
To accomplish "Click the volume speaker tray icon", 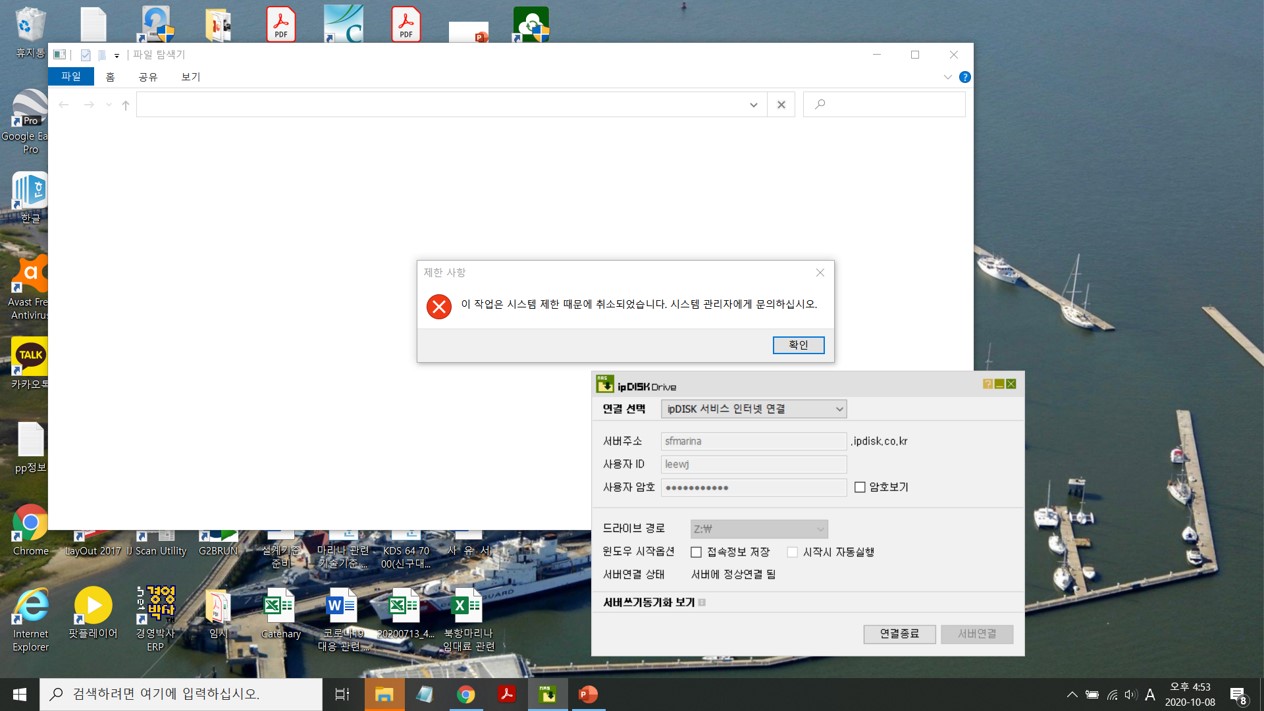I will (1131, 694).
